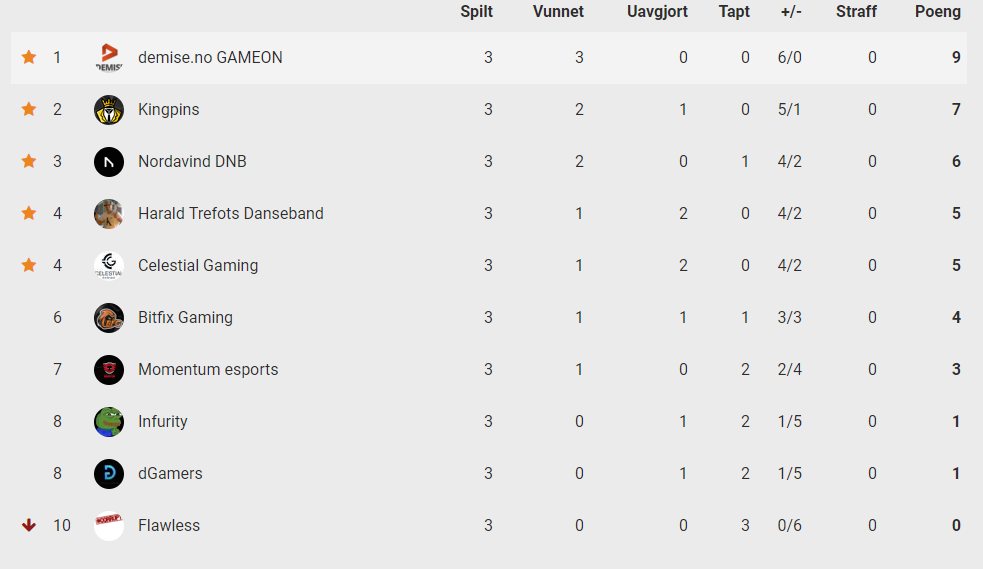Click the Uavgjort column header
This screenshot has width=983, height=569.
point(658,11)
